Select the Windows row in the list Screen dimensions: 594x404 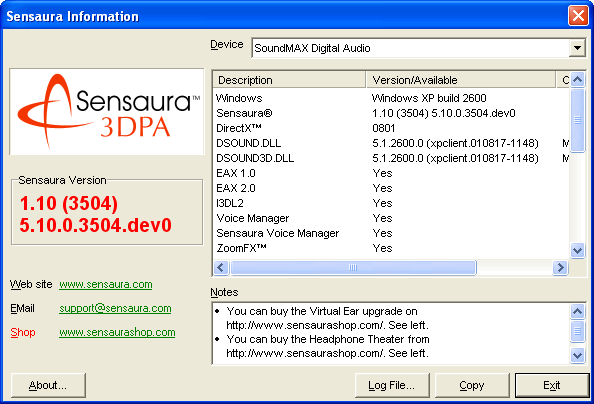[x=391, y=98]
